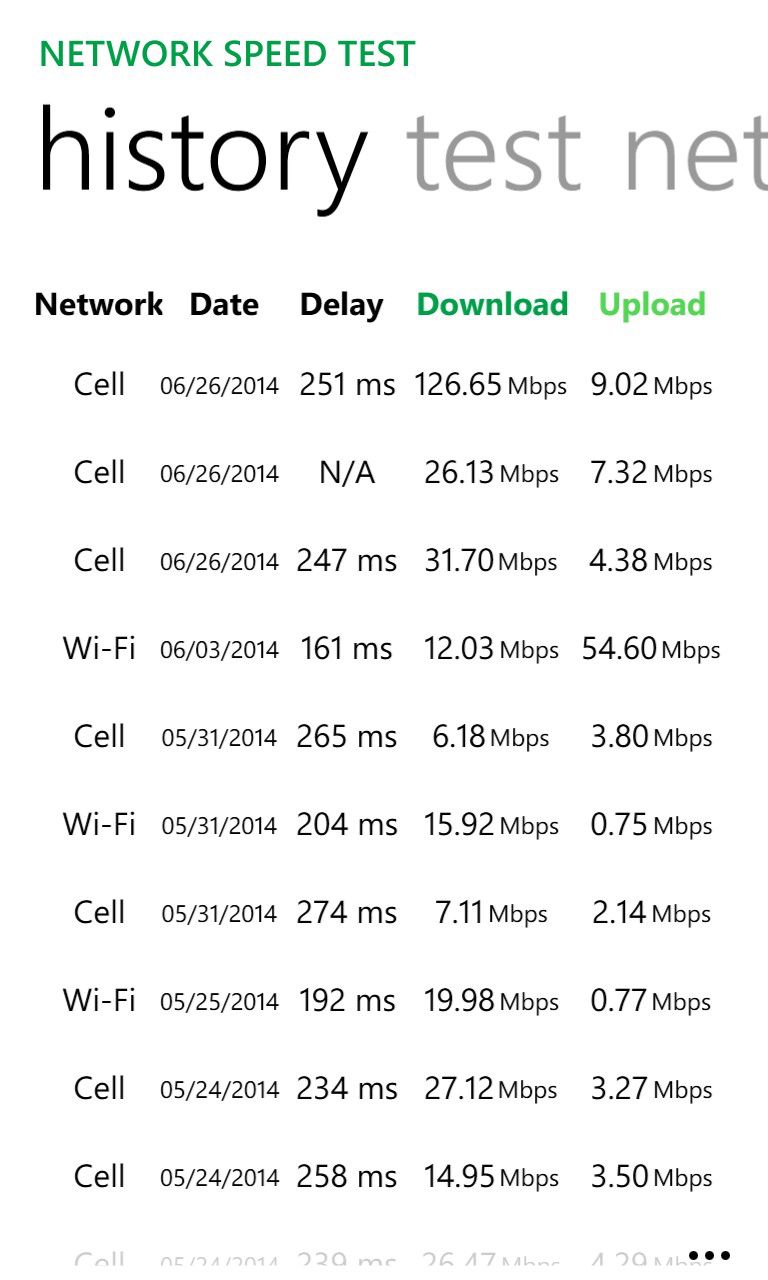Viewport: 768px width, 1280px height.
Task: Tap the NETWORK SPEED TEST app title
Action: coord(227,54)
